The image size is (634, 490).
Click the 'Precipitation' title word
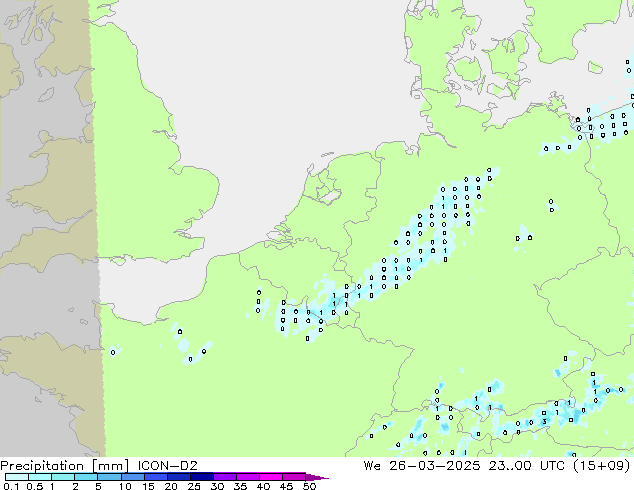[42, 466]
